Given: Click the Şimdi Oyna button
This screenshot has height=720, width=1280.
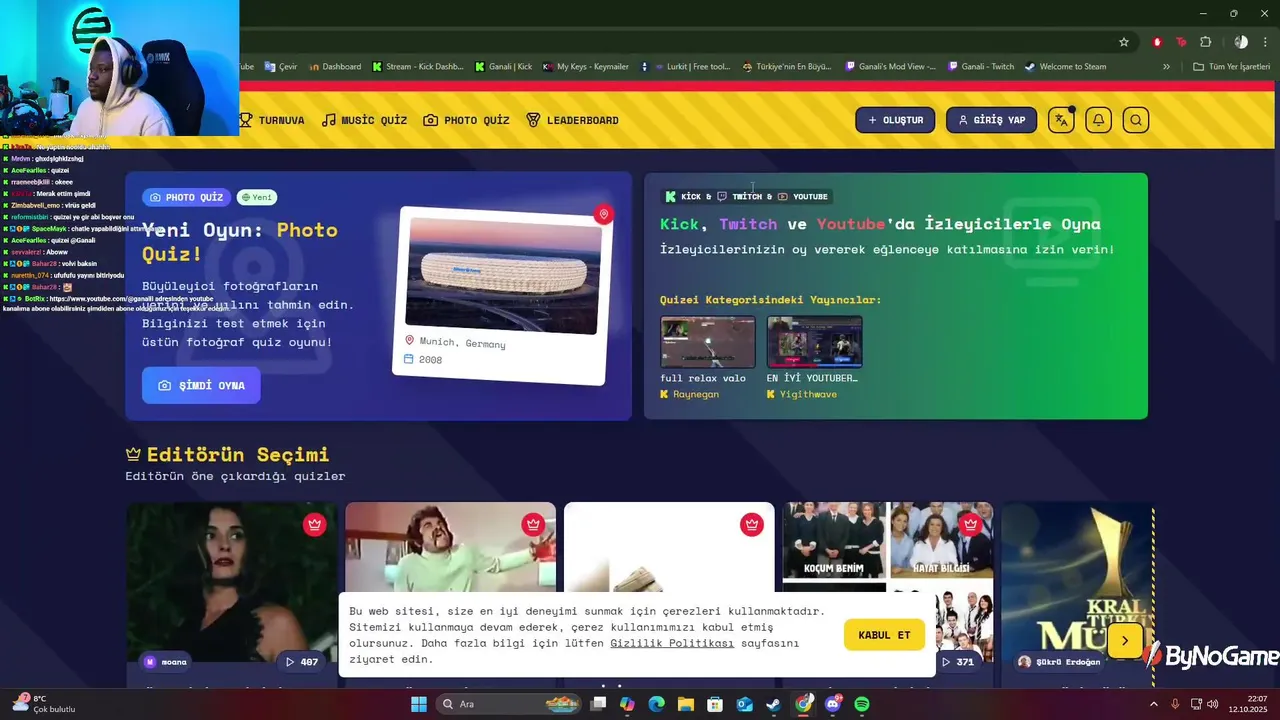Looking at the screenshot, I should pos(201,385).
